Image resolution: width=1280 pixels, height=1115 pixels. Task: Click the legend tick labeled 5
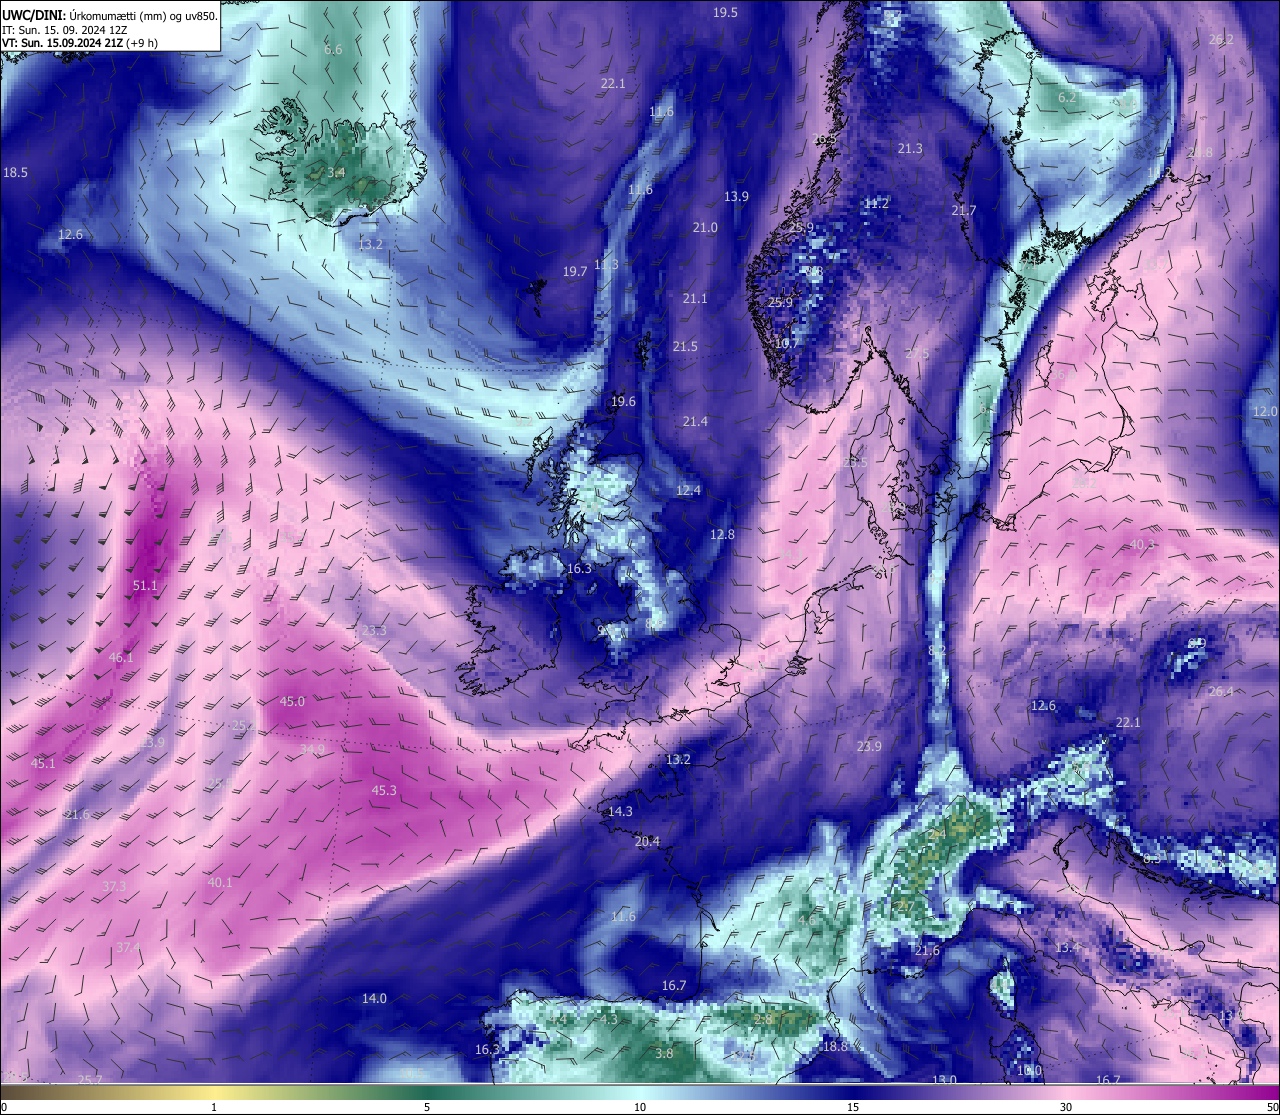427,1107
